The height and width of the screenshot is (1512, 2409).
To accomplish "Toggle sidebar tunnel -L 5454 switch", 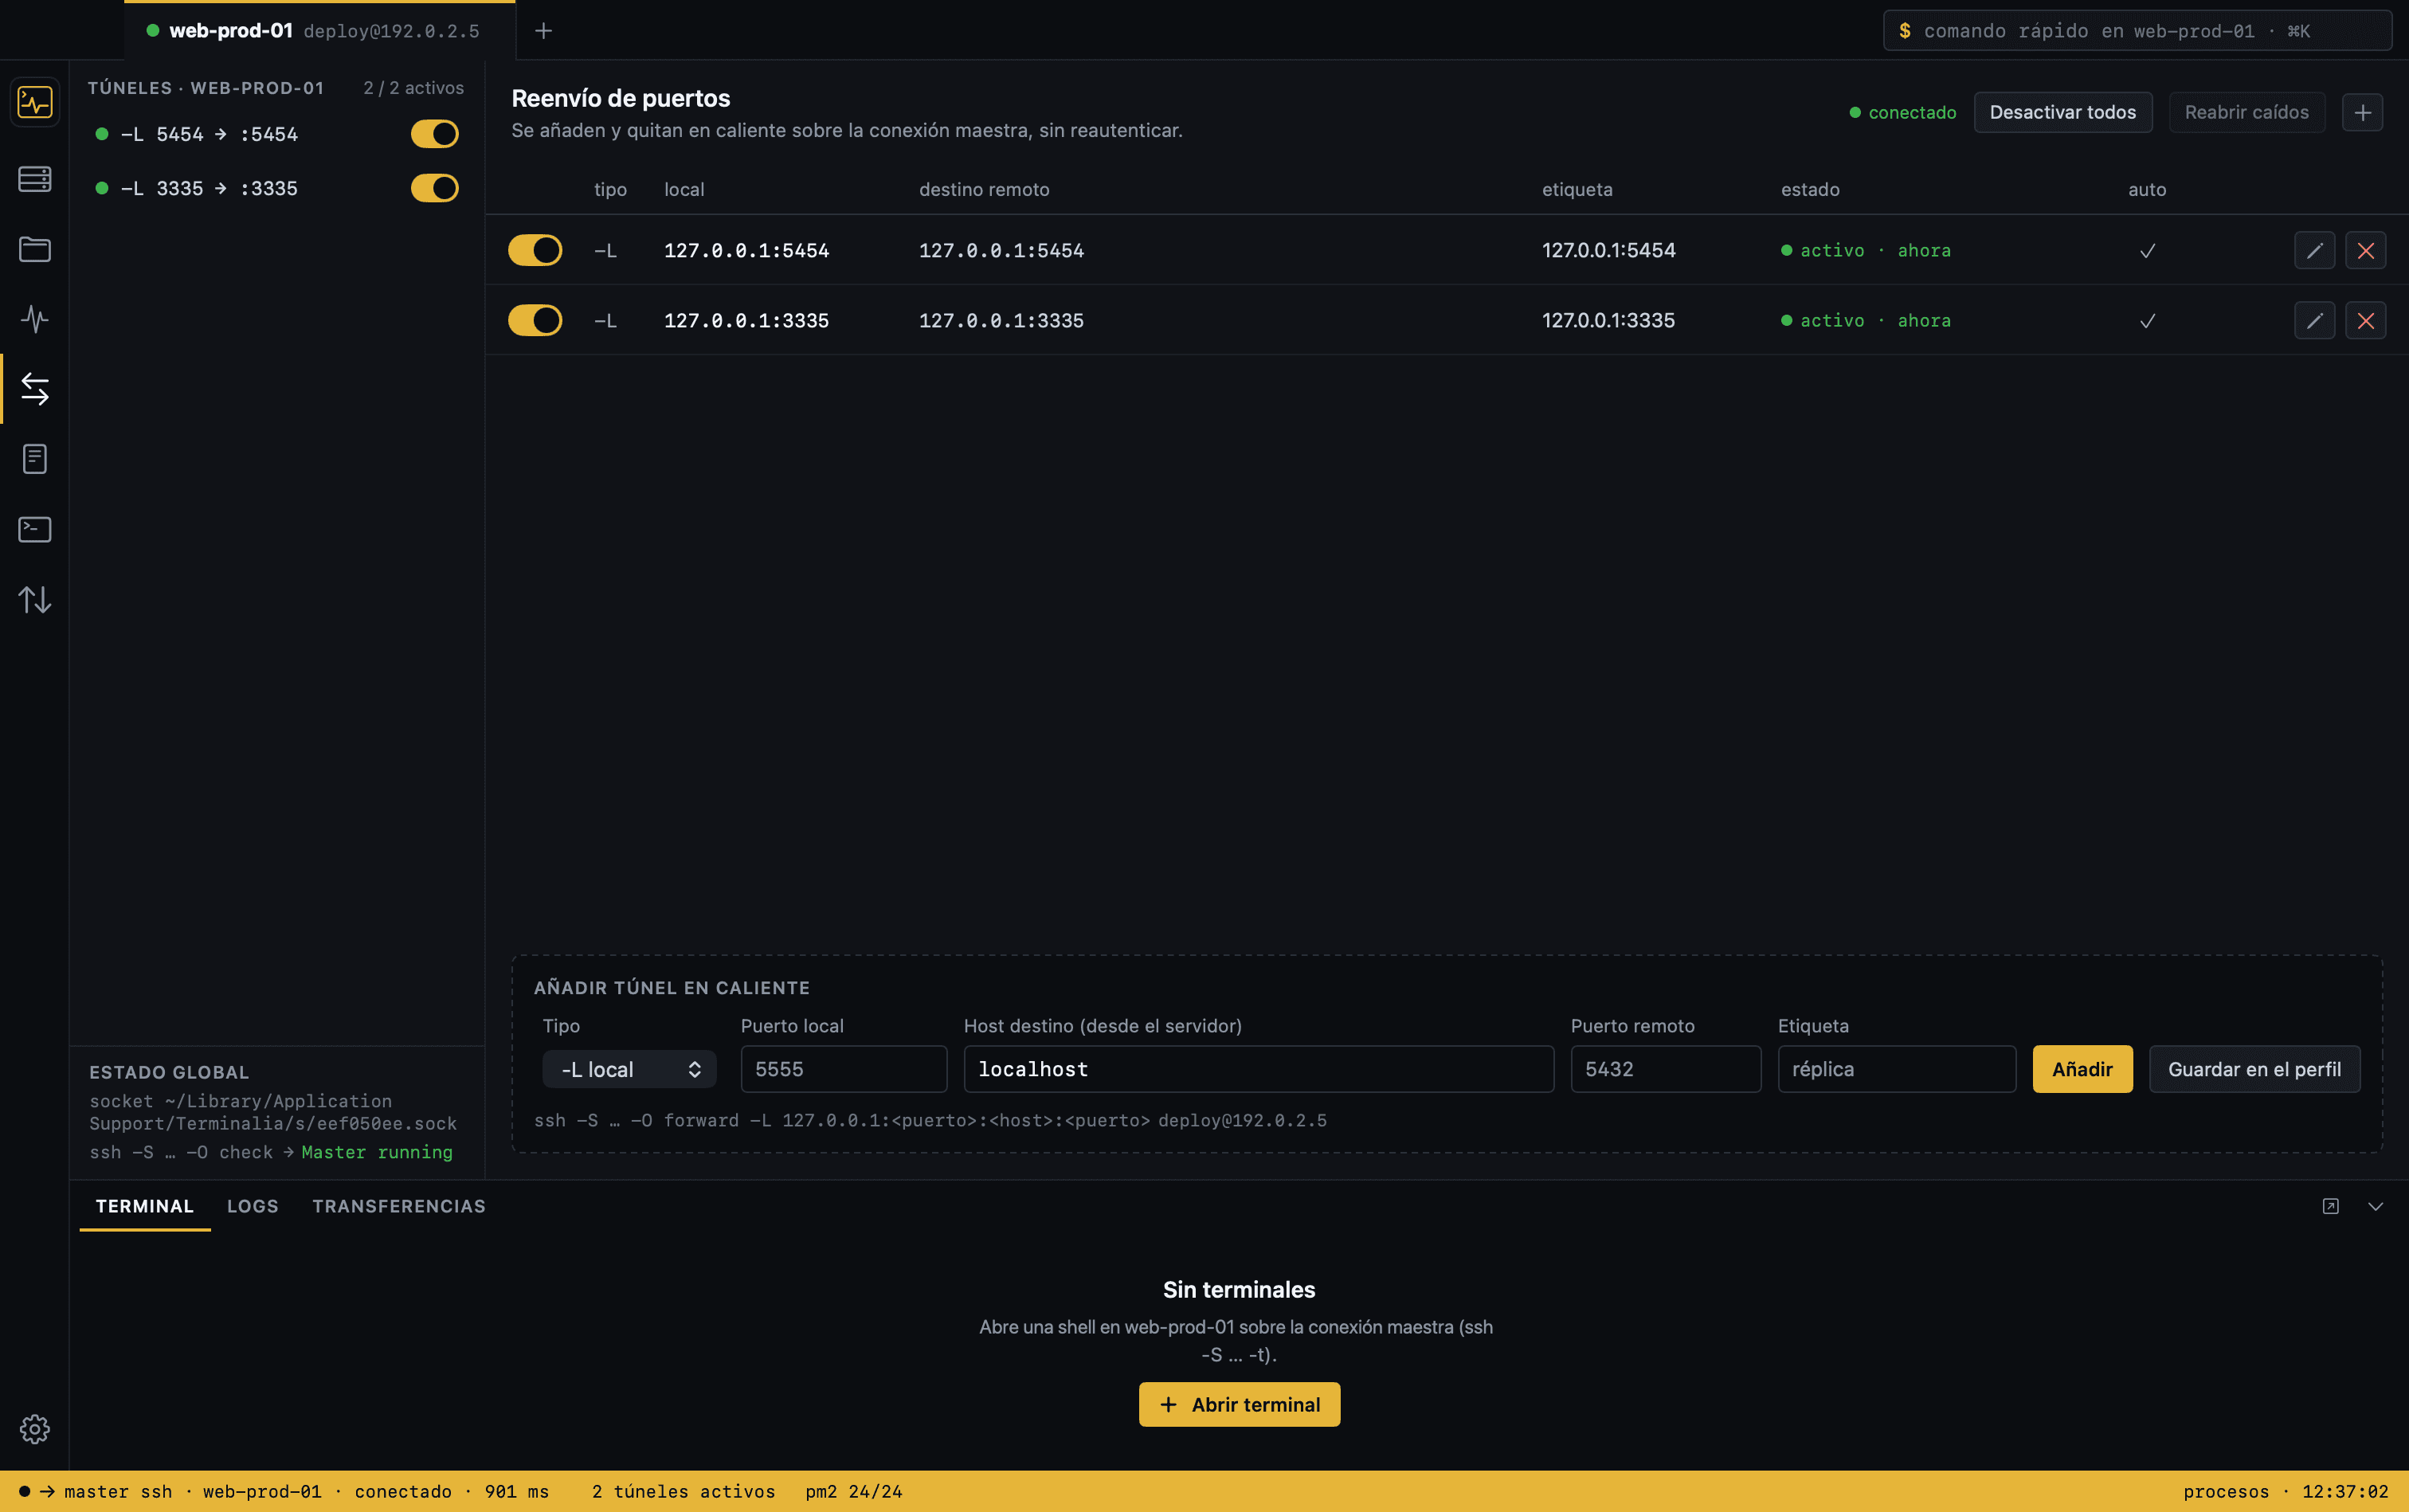I will (x=435, y=134).
